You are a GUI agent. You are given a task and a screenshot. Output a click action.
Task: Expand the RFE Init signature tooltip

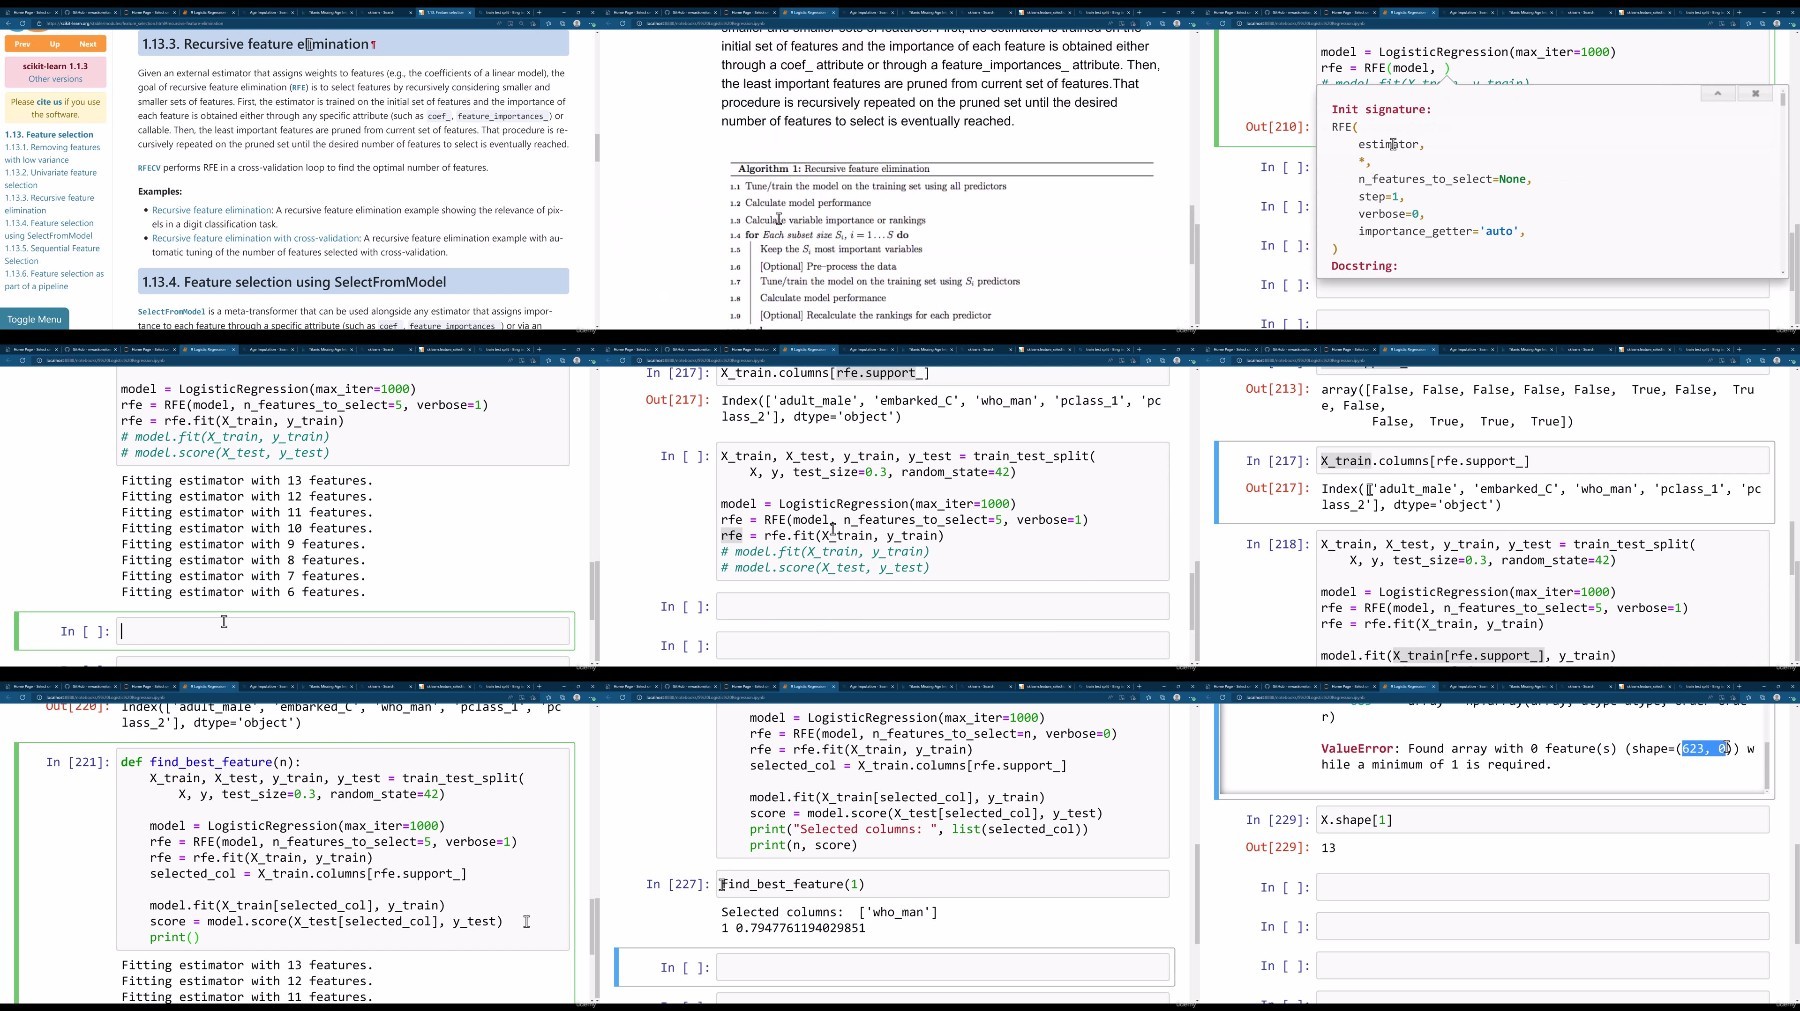coord(1718,93)
